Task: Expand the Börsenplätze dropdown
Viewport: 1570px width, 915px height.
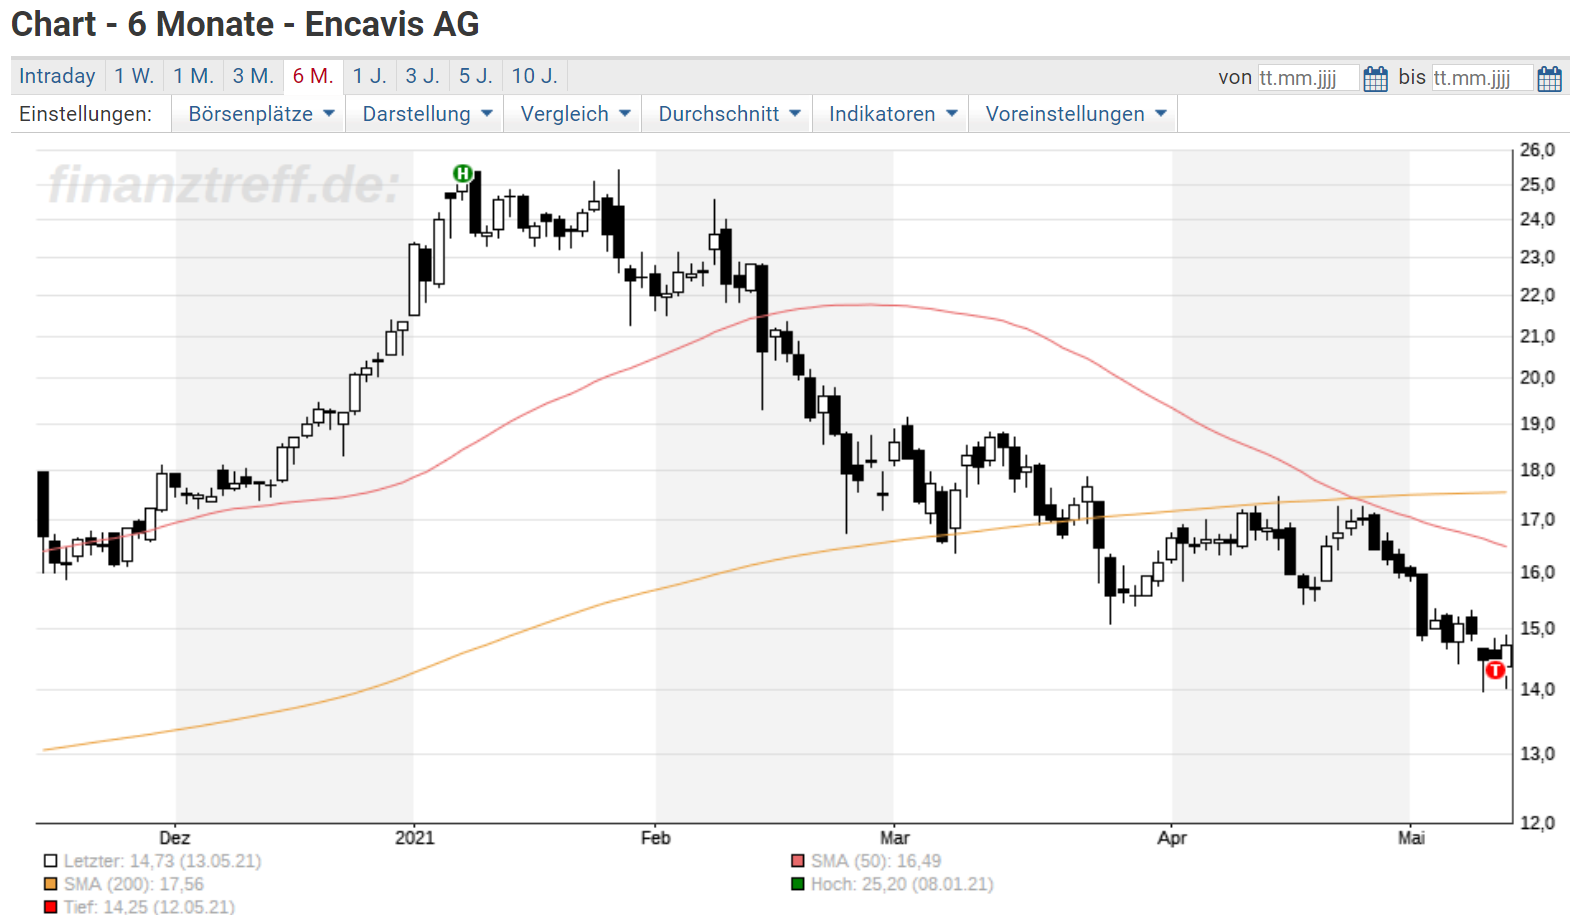Action: pos(260,114)
